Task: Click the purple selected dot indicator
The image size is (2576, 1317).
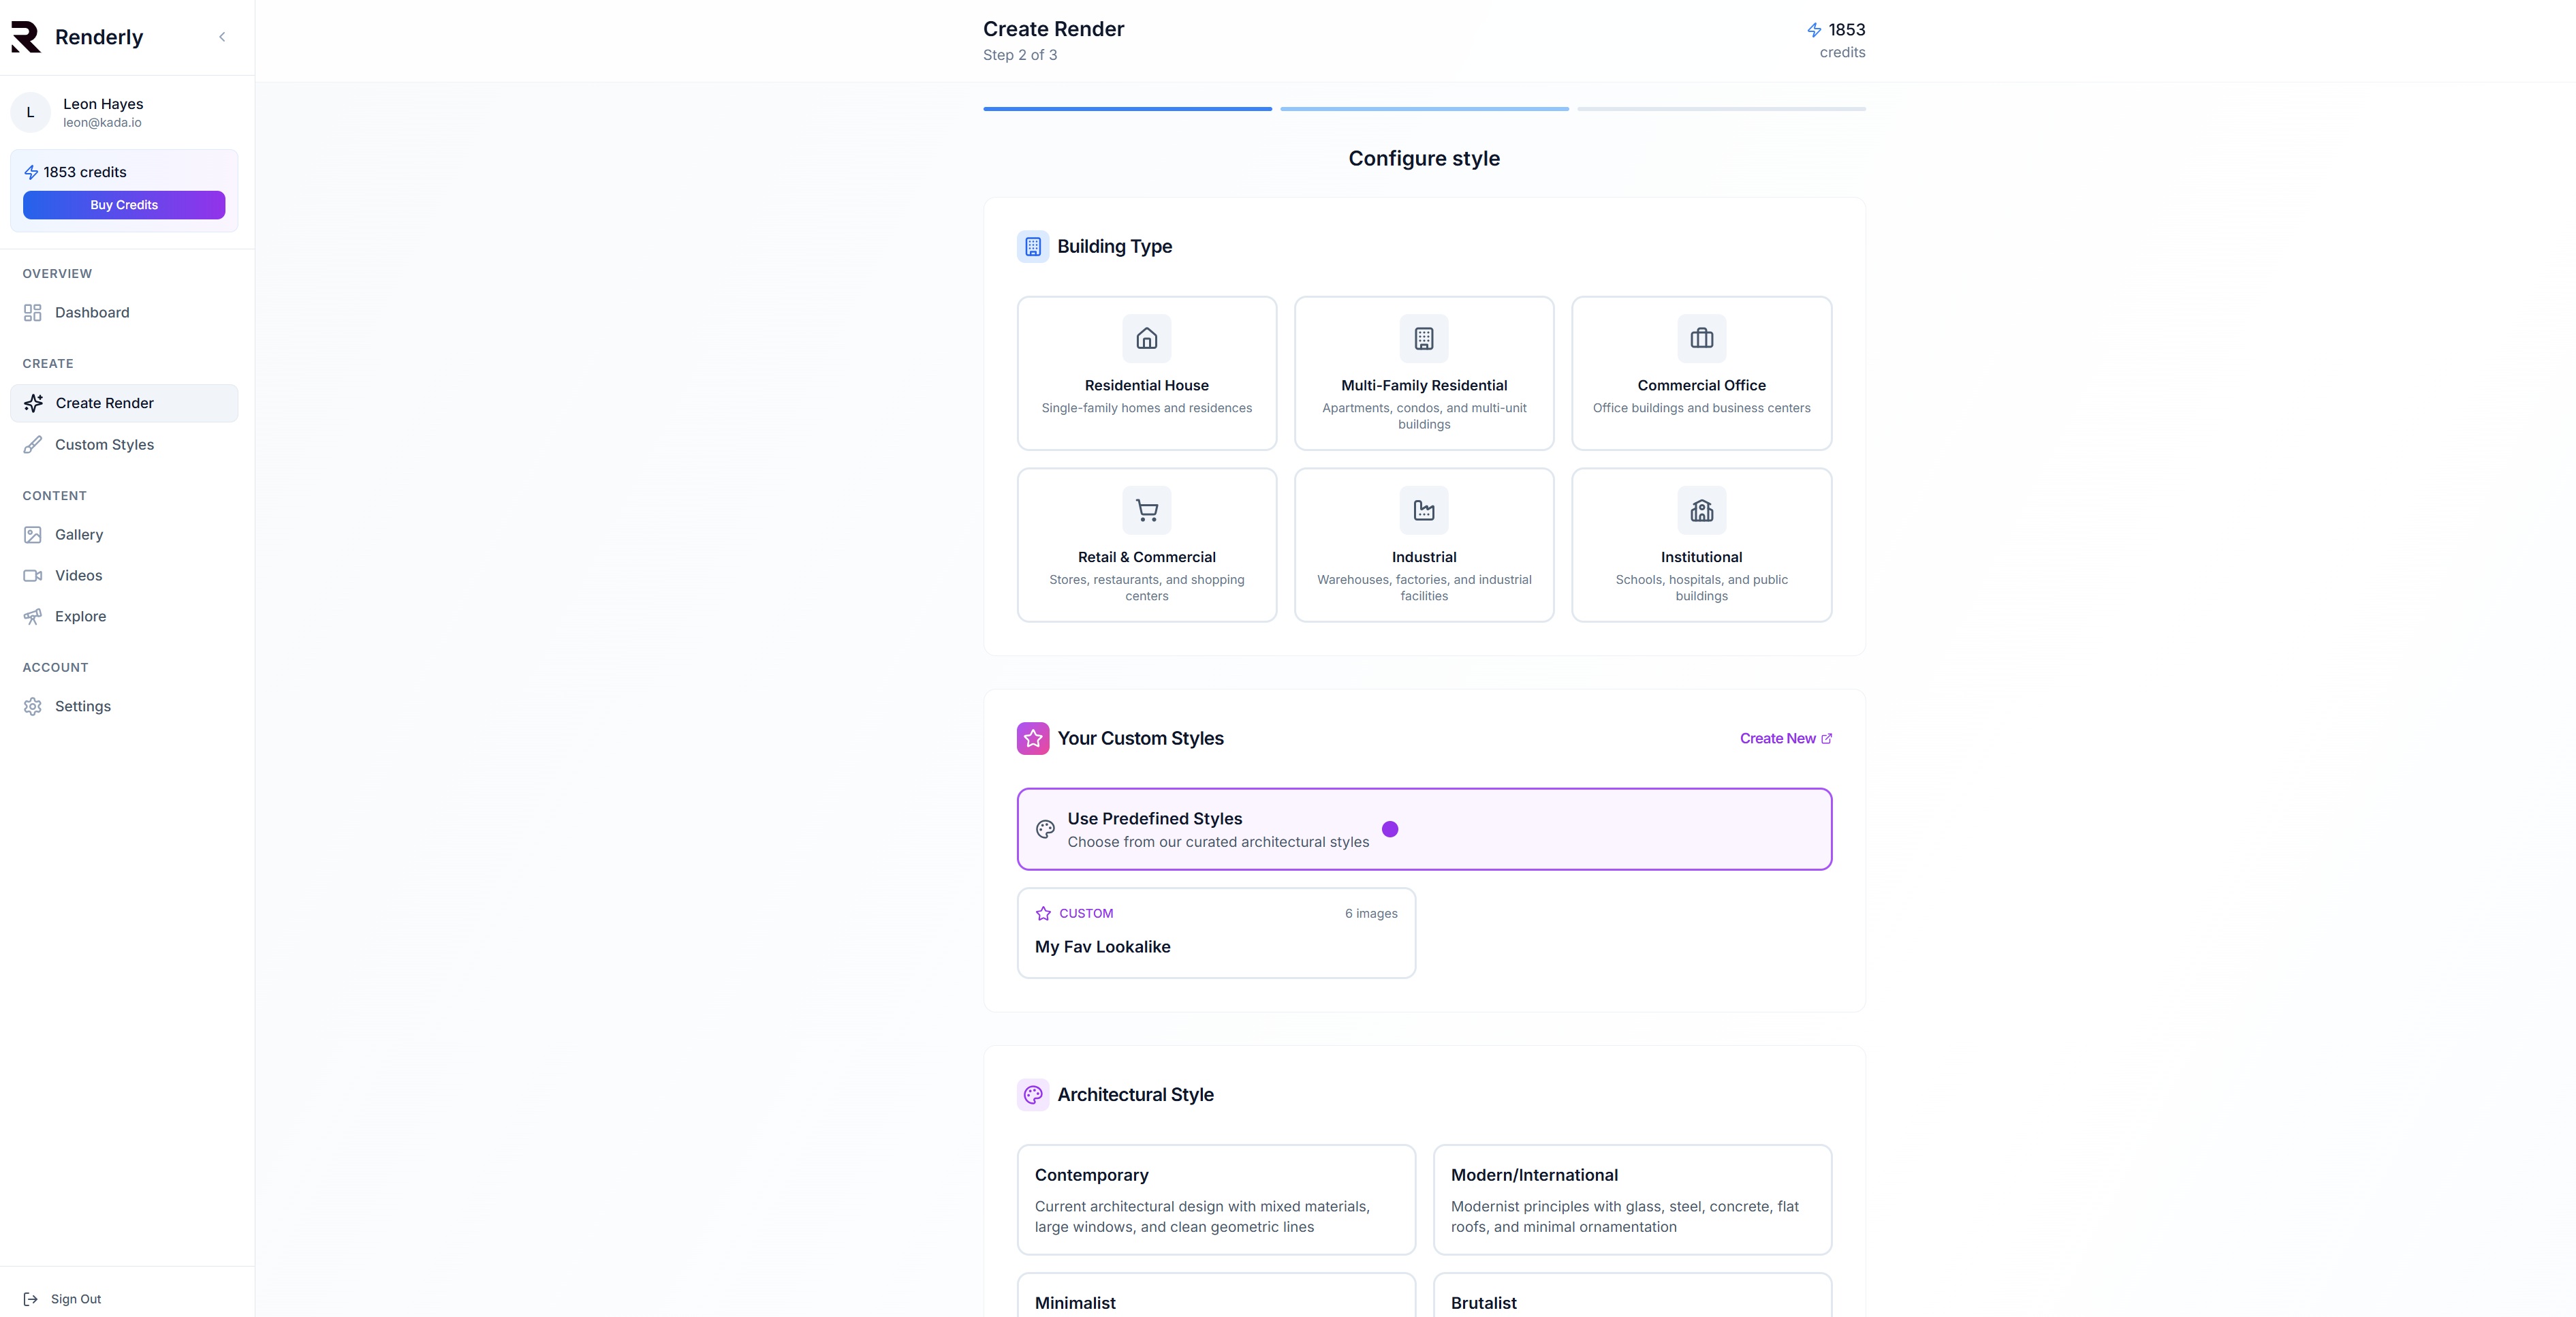Action: 1390,830
